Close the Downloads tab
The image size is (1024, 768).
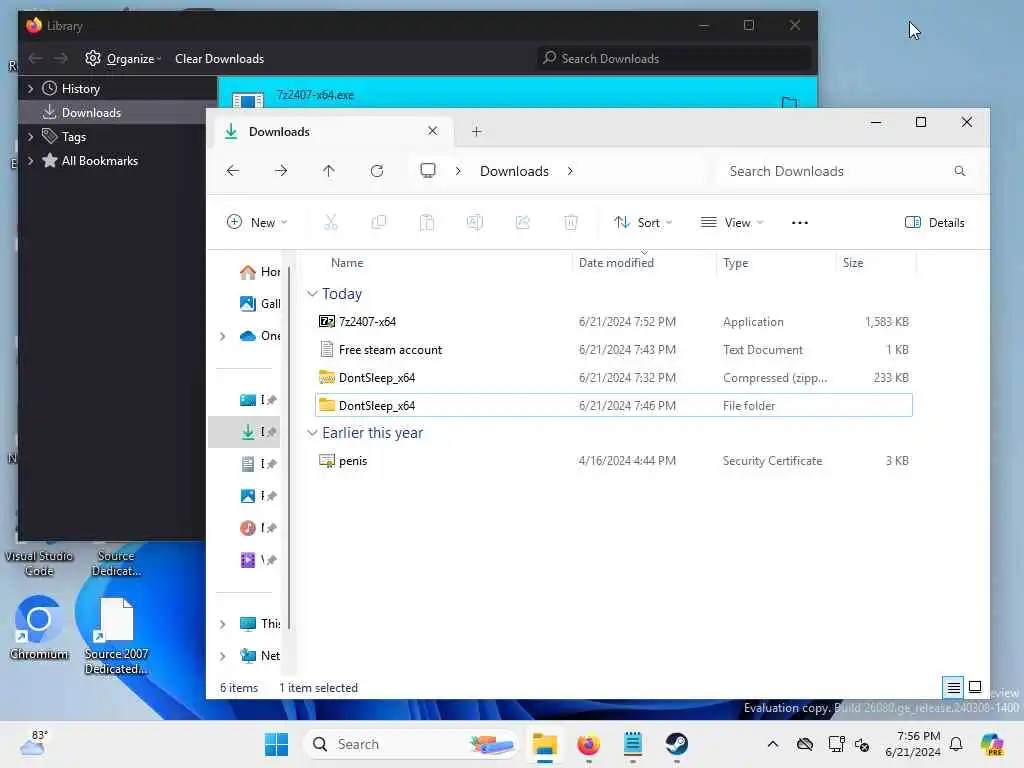[432, 131]
